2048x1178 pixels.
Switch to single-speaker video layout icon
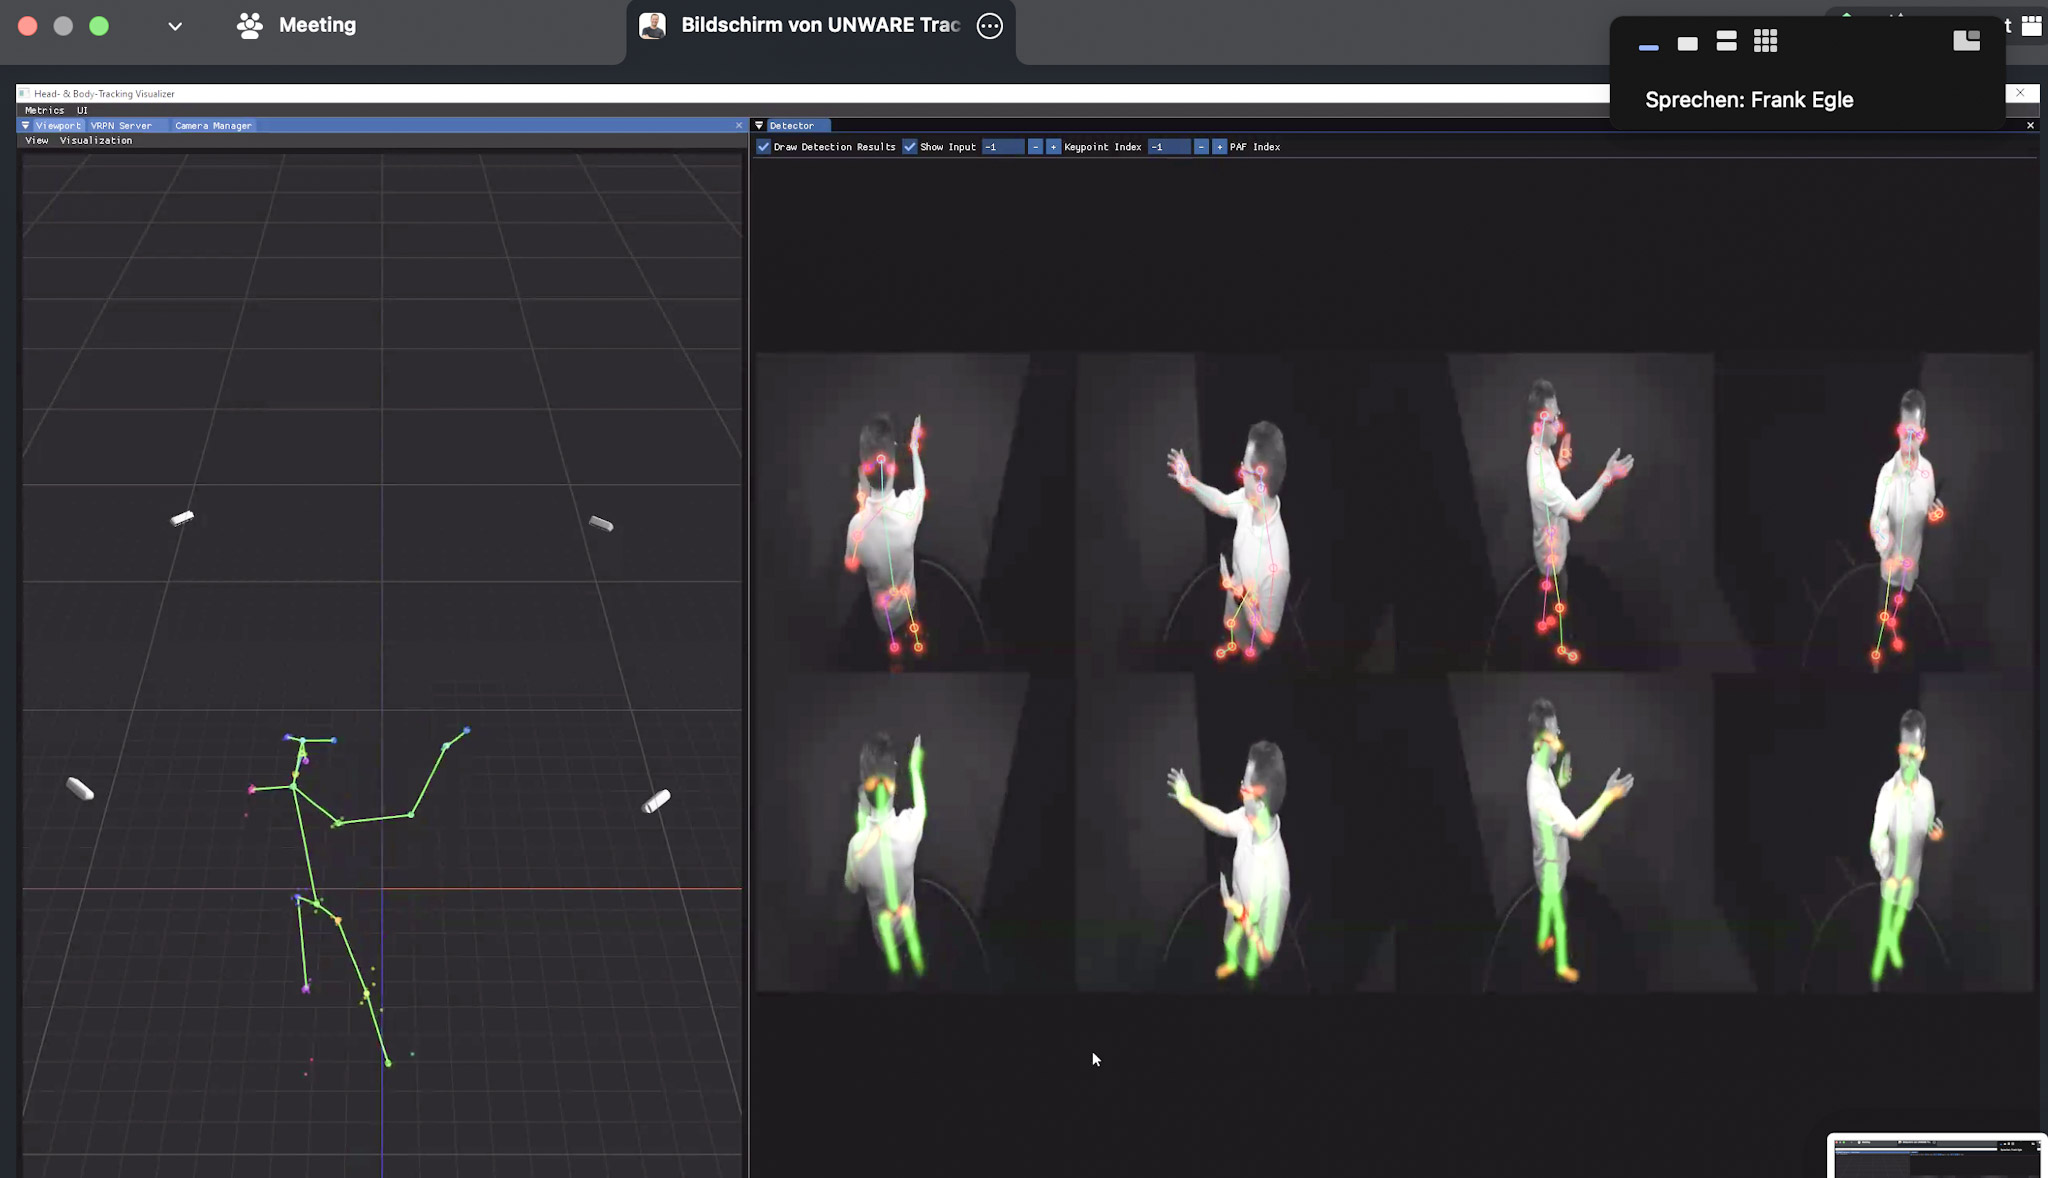(x=1688, y=43)
